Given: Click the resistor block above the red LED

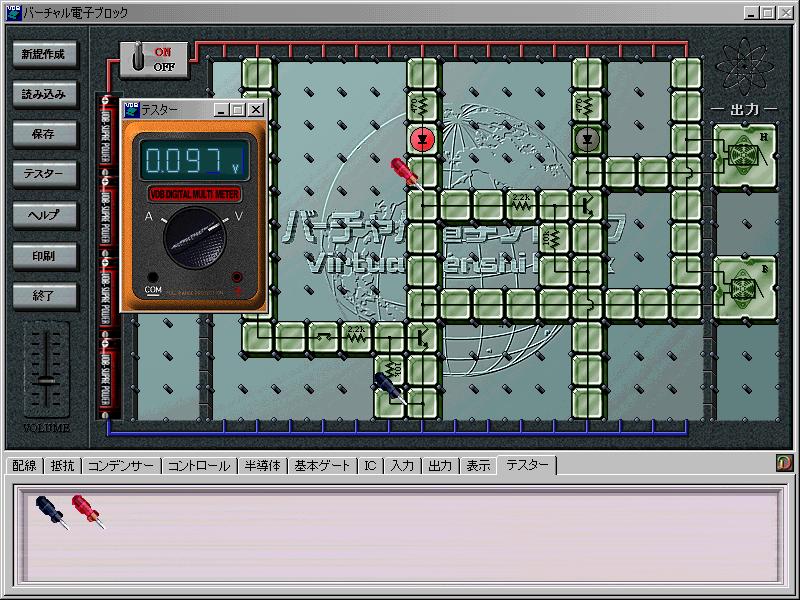Looking at the screenshot, I should (422, 106).
